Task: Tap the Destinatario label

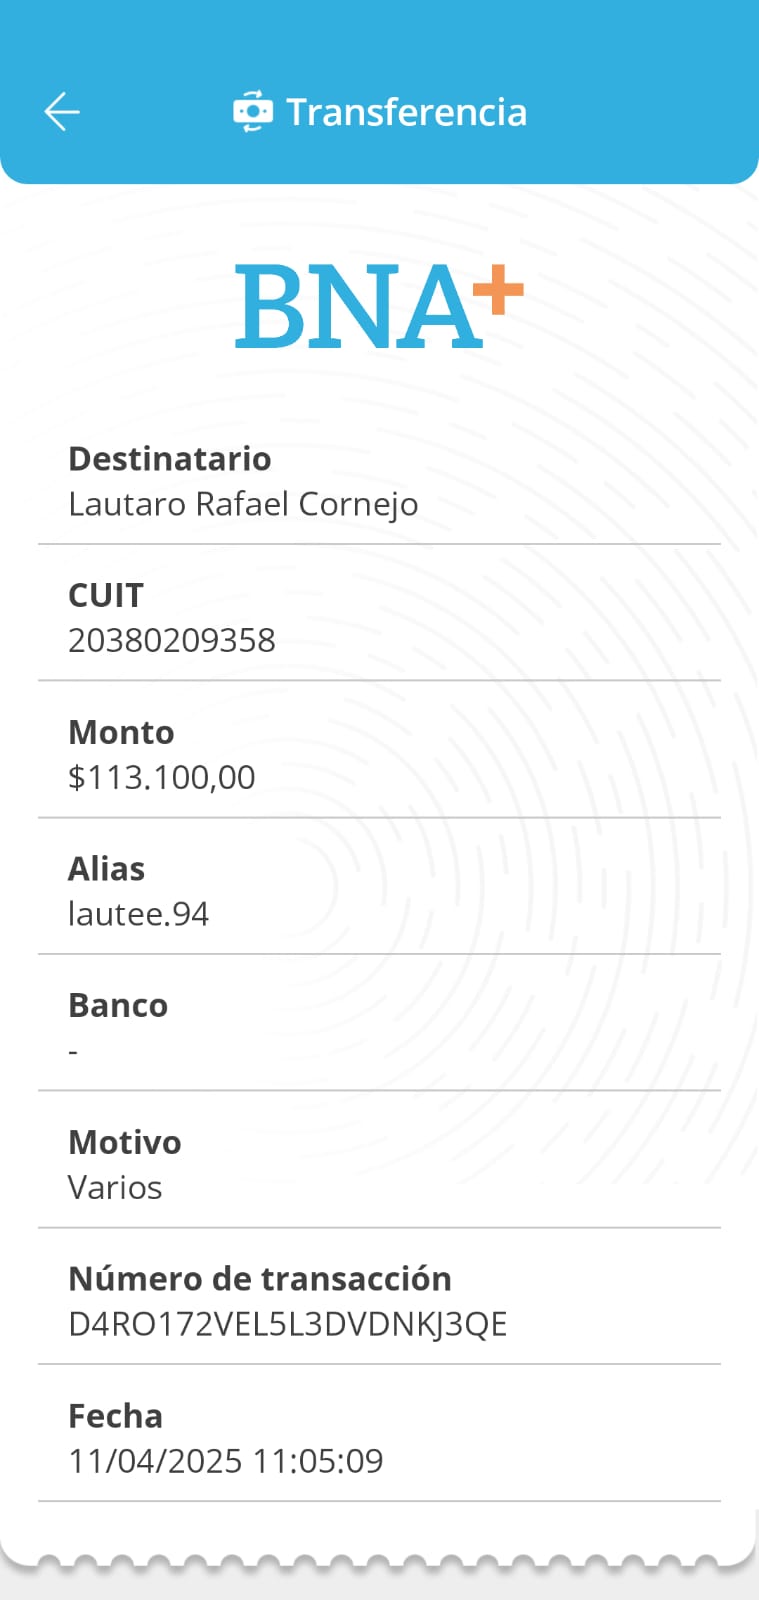Action: pyautogui.click(x=169, y=459)
